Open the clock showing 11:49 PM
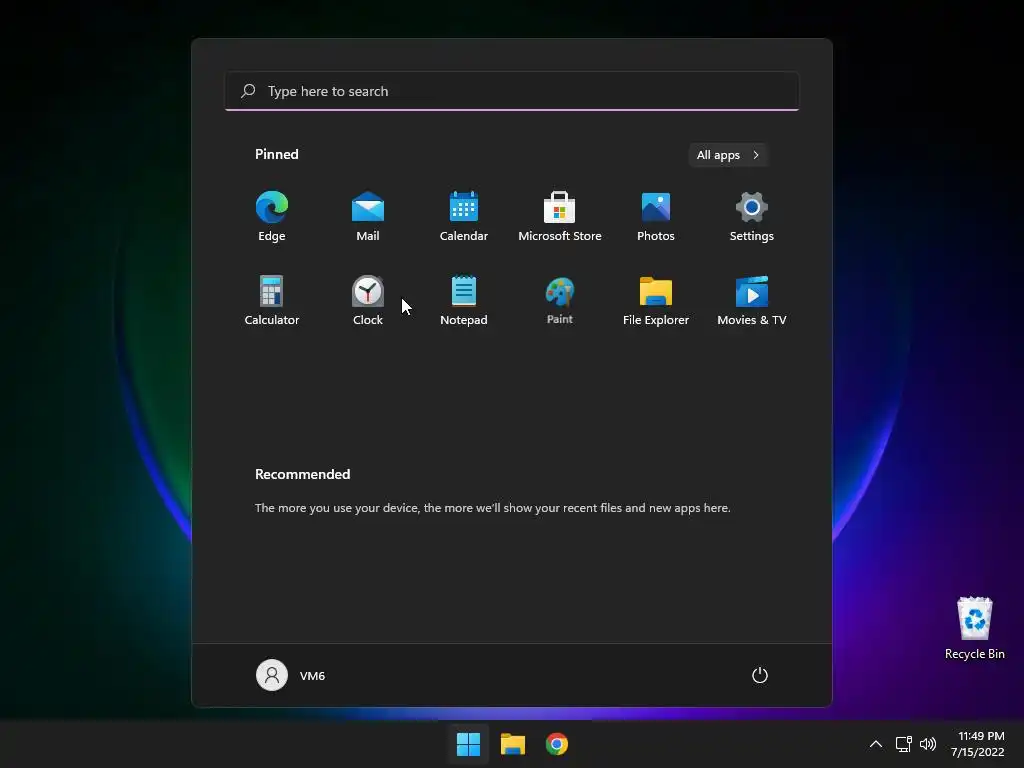The image size is (1024, 768). point(978,744)
